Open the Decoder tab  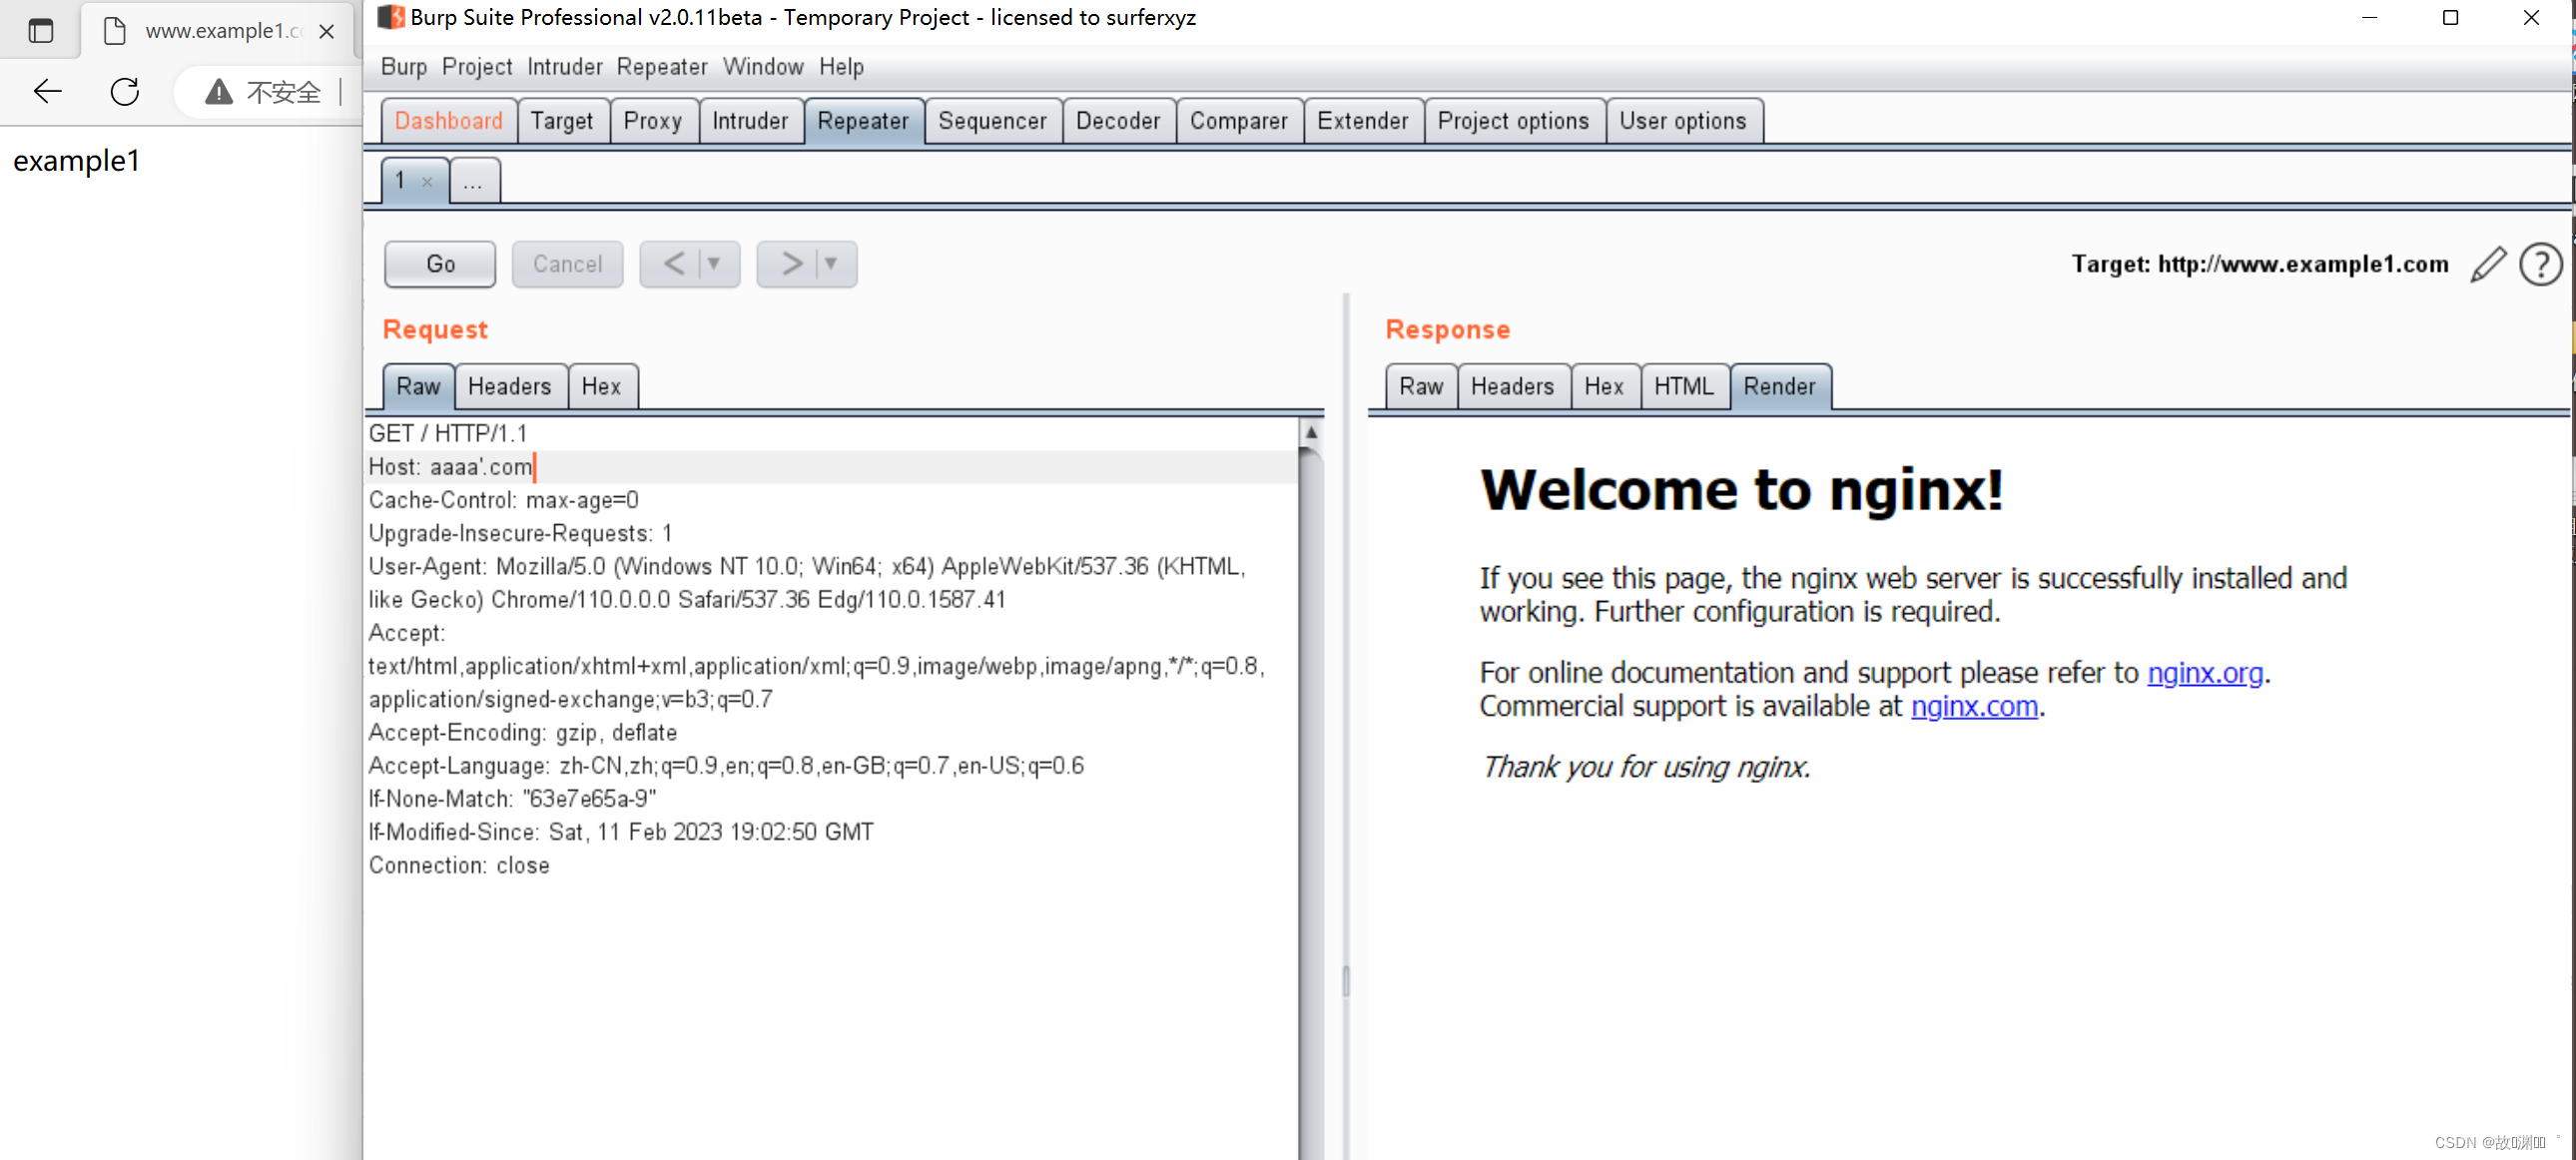[x=1115, y=120]
